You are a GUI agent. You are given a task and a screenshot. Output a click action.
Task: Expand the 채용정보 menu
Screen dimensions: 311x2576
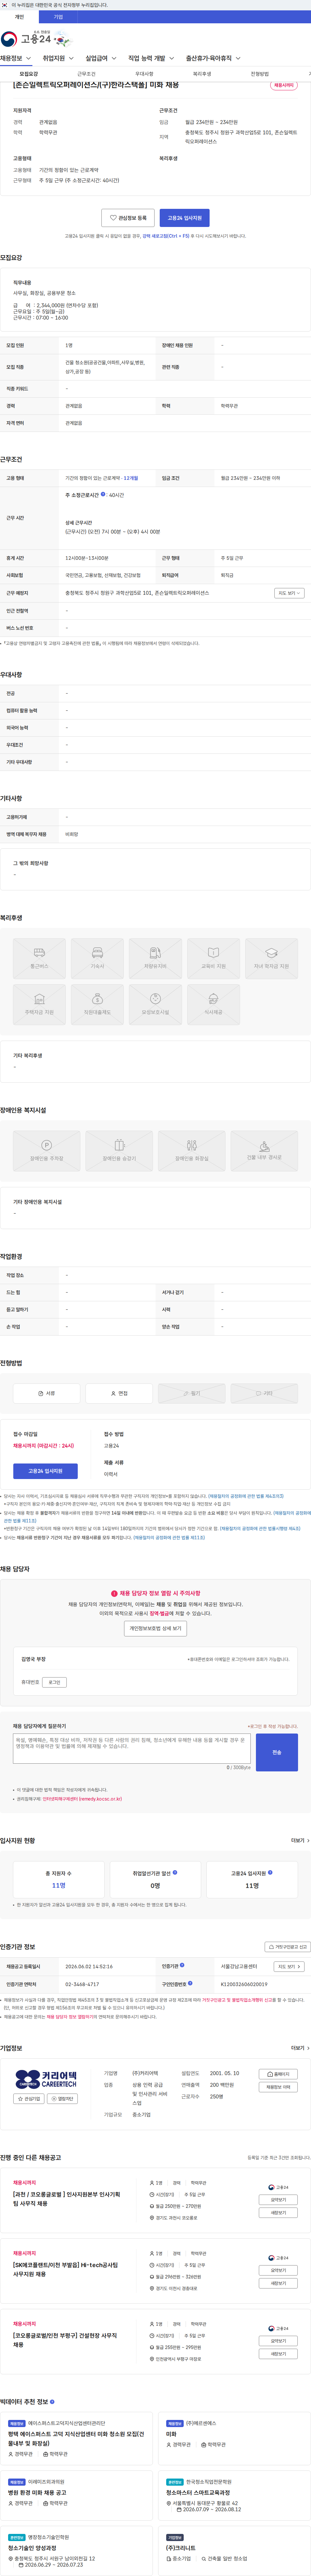coord(16,58)
